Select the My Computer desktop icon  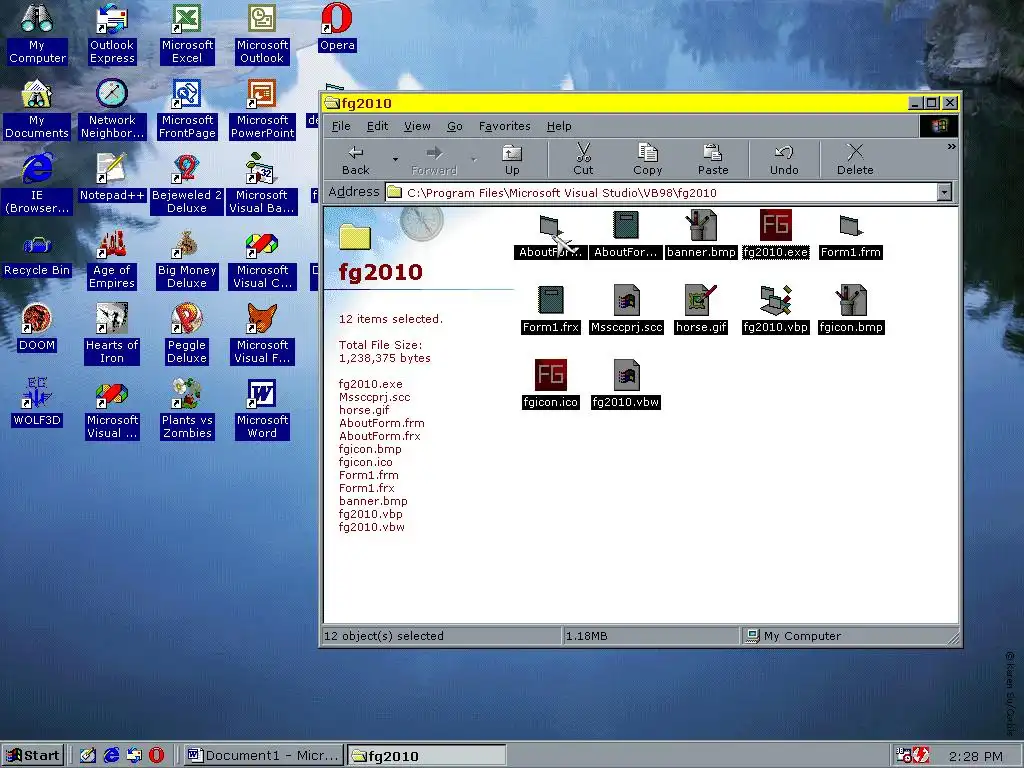[x=37, y=18]
